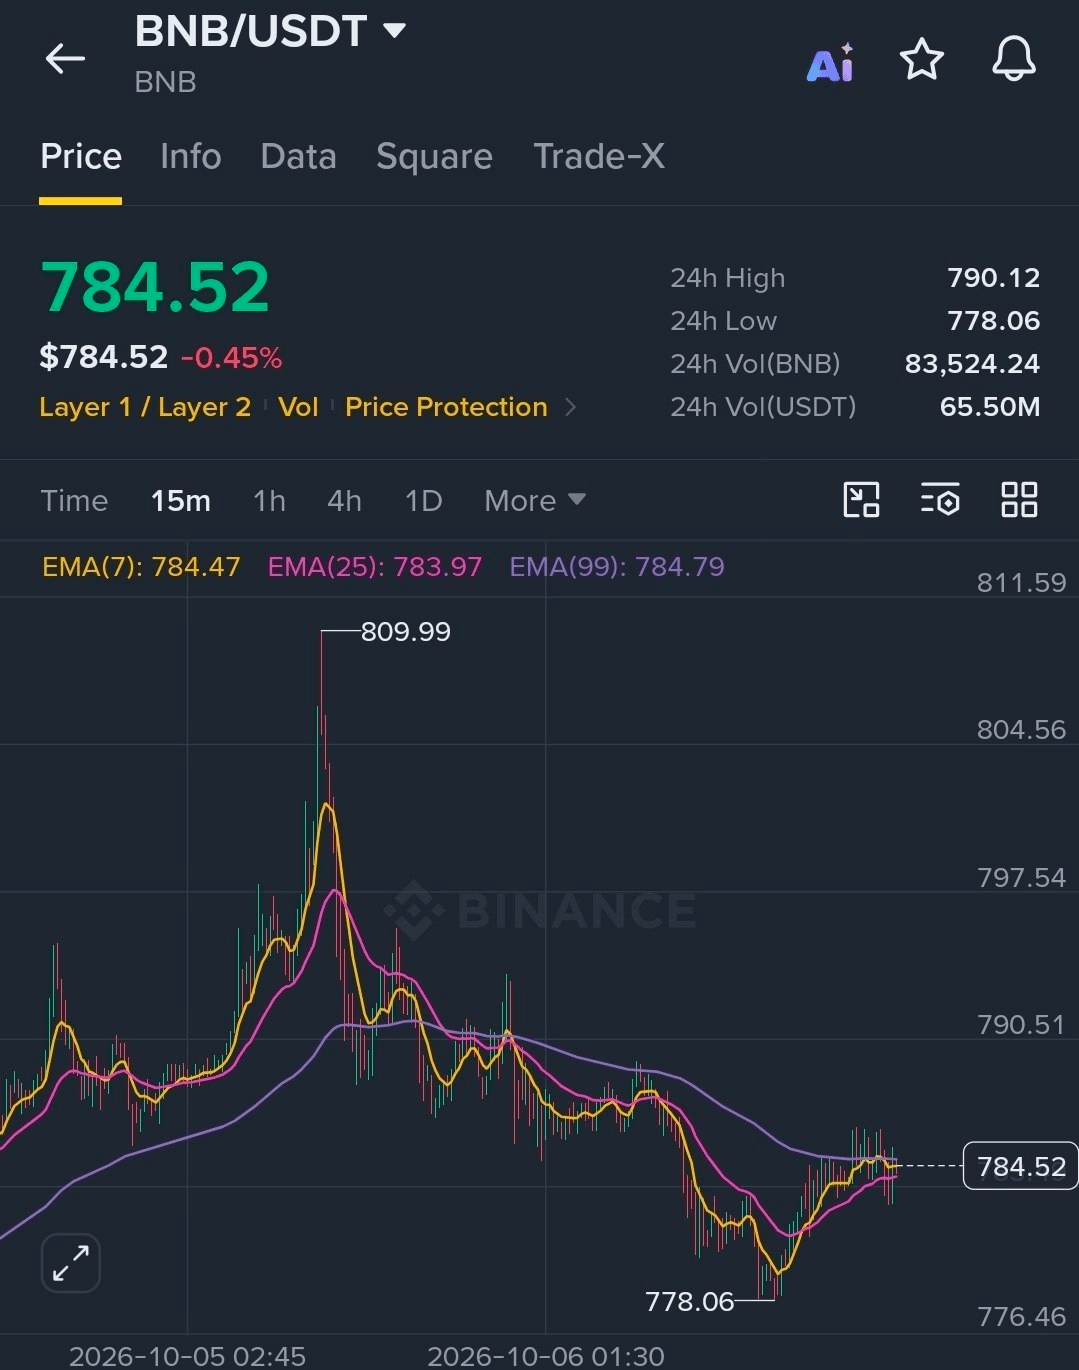The height and width of the screenshot is (1370, 1079).
Task: Switch to the Info tab
Action: click(191, 157)
